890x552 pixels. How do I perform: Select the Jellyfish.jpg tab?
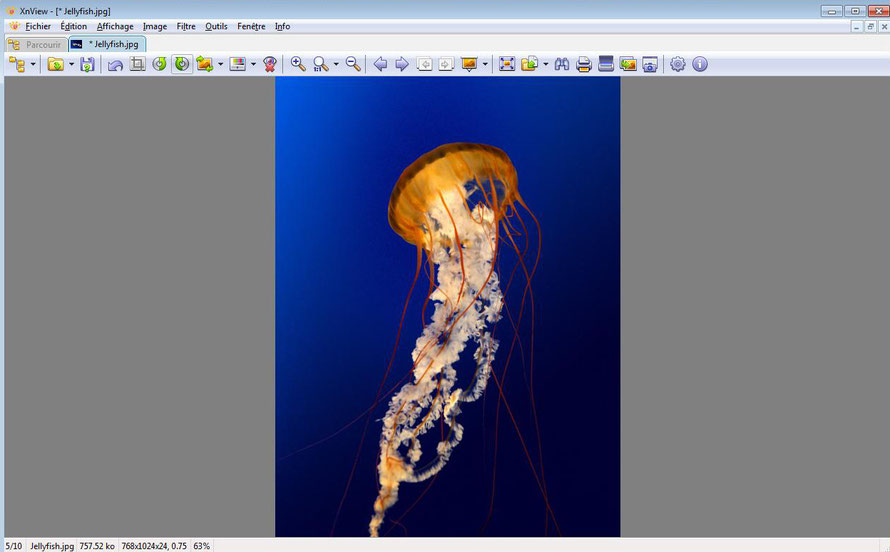pos(107,44)
